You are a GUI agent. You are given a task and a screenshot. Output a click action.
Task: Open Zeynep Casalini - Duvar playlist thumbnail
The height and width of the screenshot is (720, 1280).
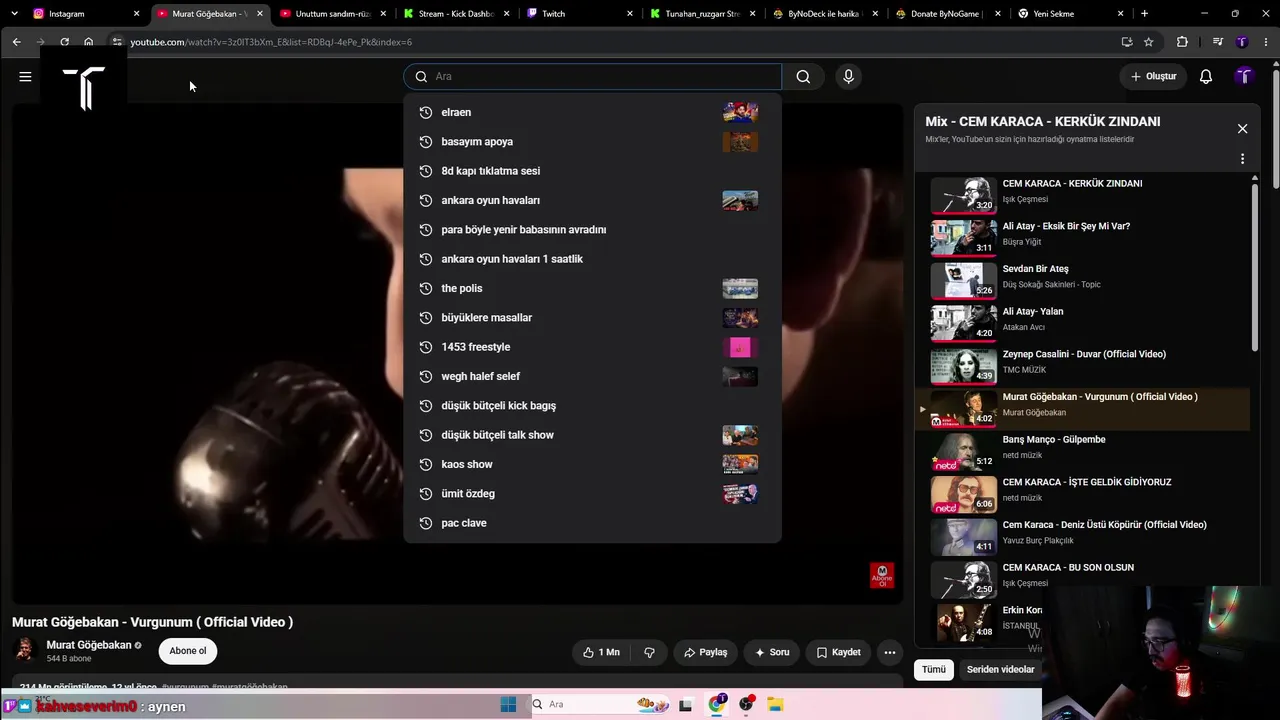[964, 366]
